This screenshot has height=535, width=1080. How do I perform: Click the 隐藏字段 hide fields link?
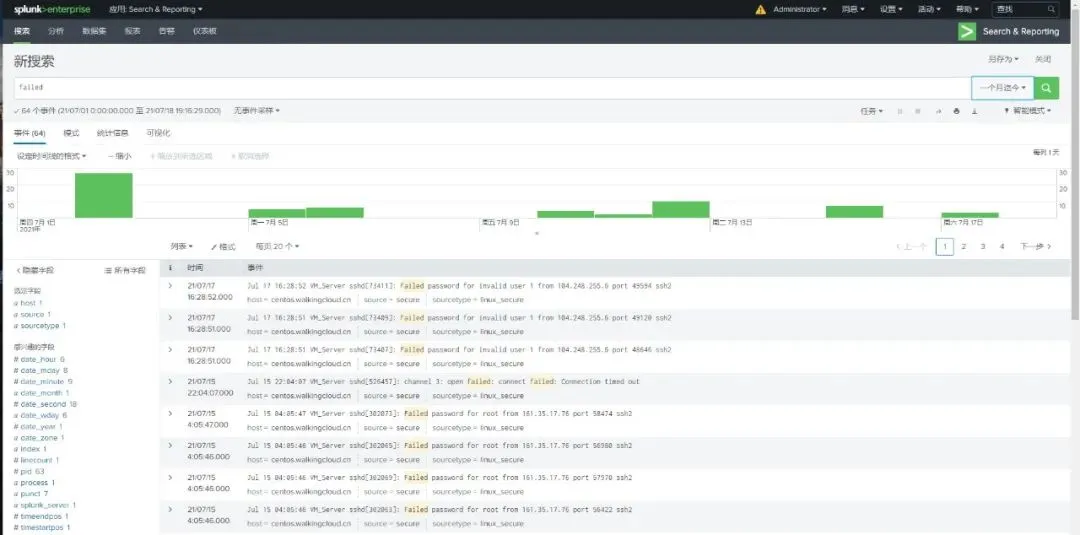[34, 271]
